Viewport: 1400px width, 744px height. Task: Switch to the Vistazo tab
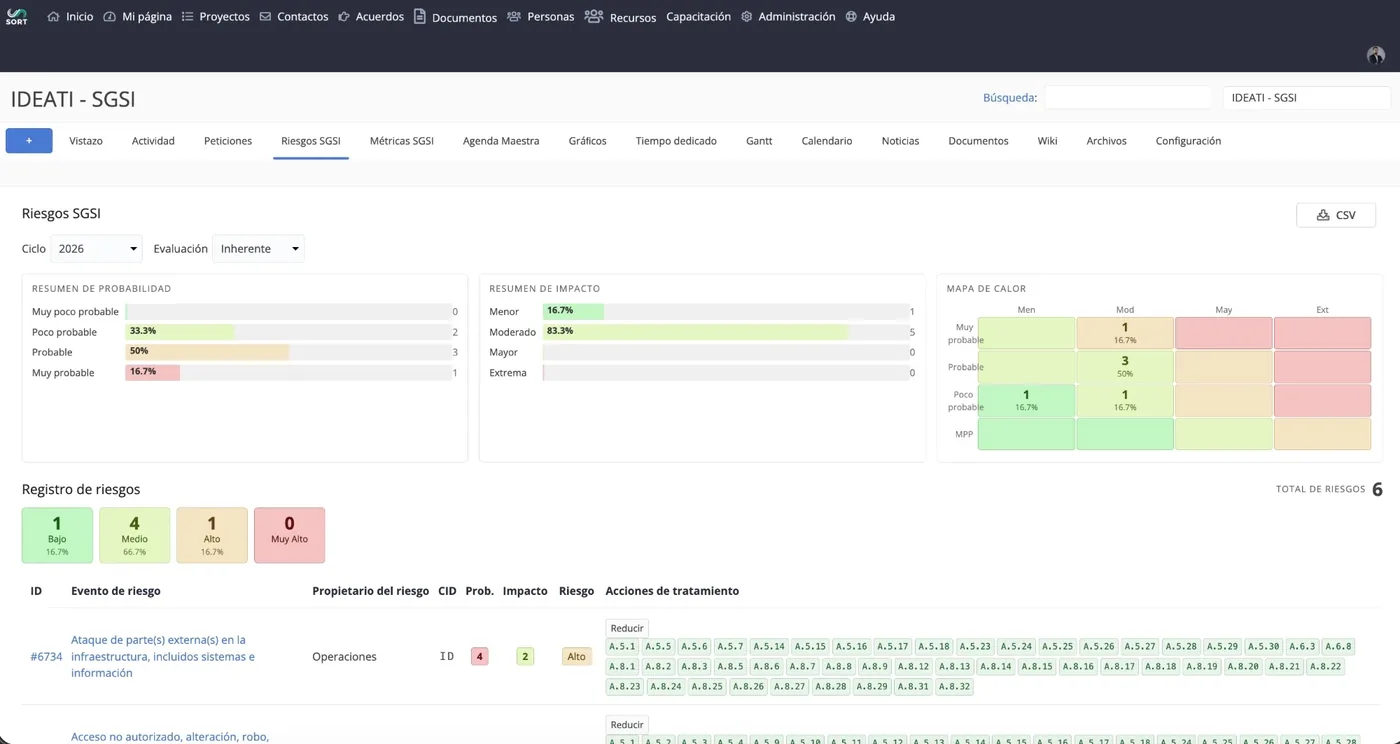[86, 141]
